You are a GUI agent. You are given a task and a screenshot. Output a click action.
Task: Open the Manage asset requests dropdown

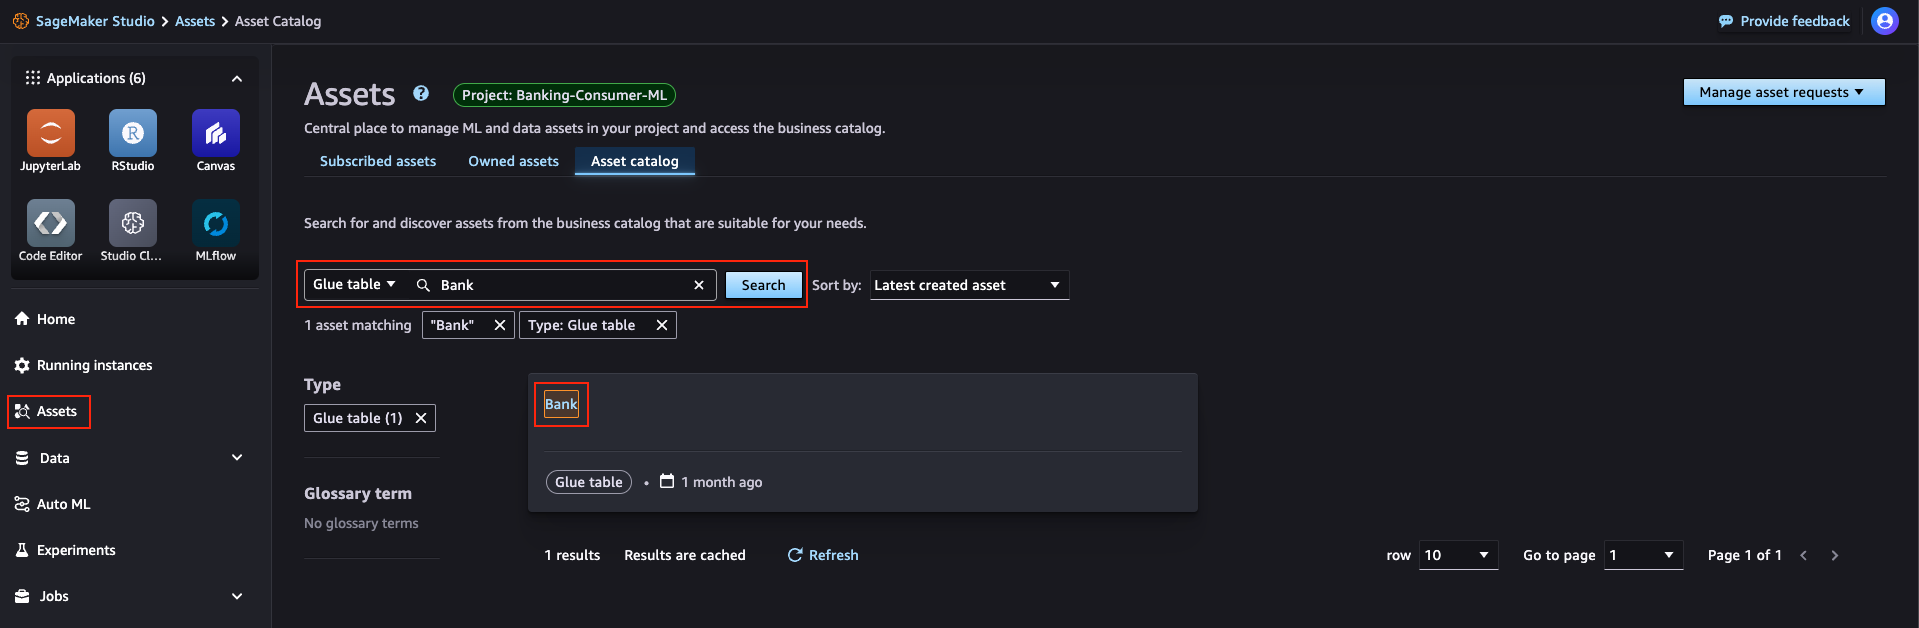tap(1784, 92)
